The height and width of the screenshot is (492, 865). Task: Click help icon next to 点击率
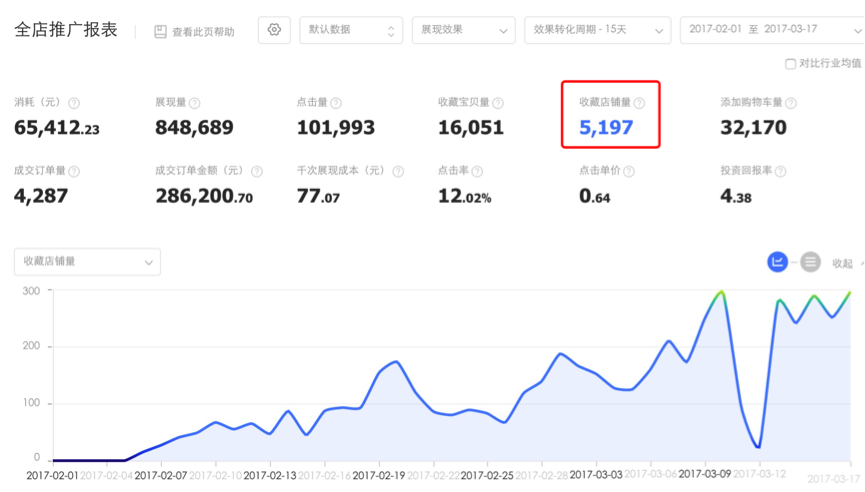(477, 171)
